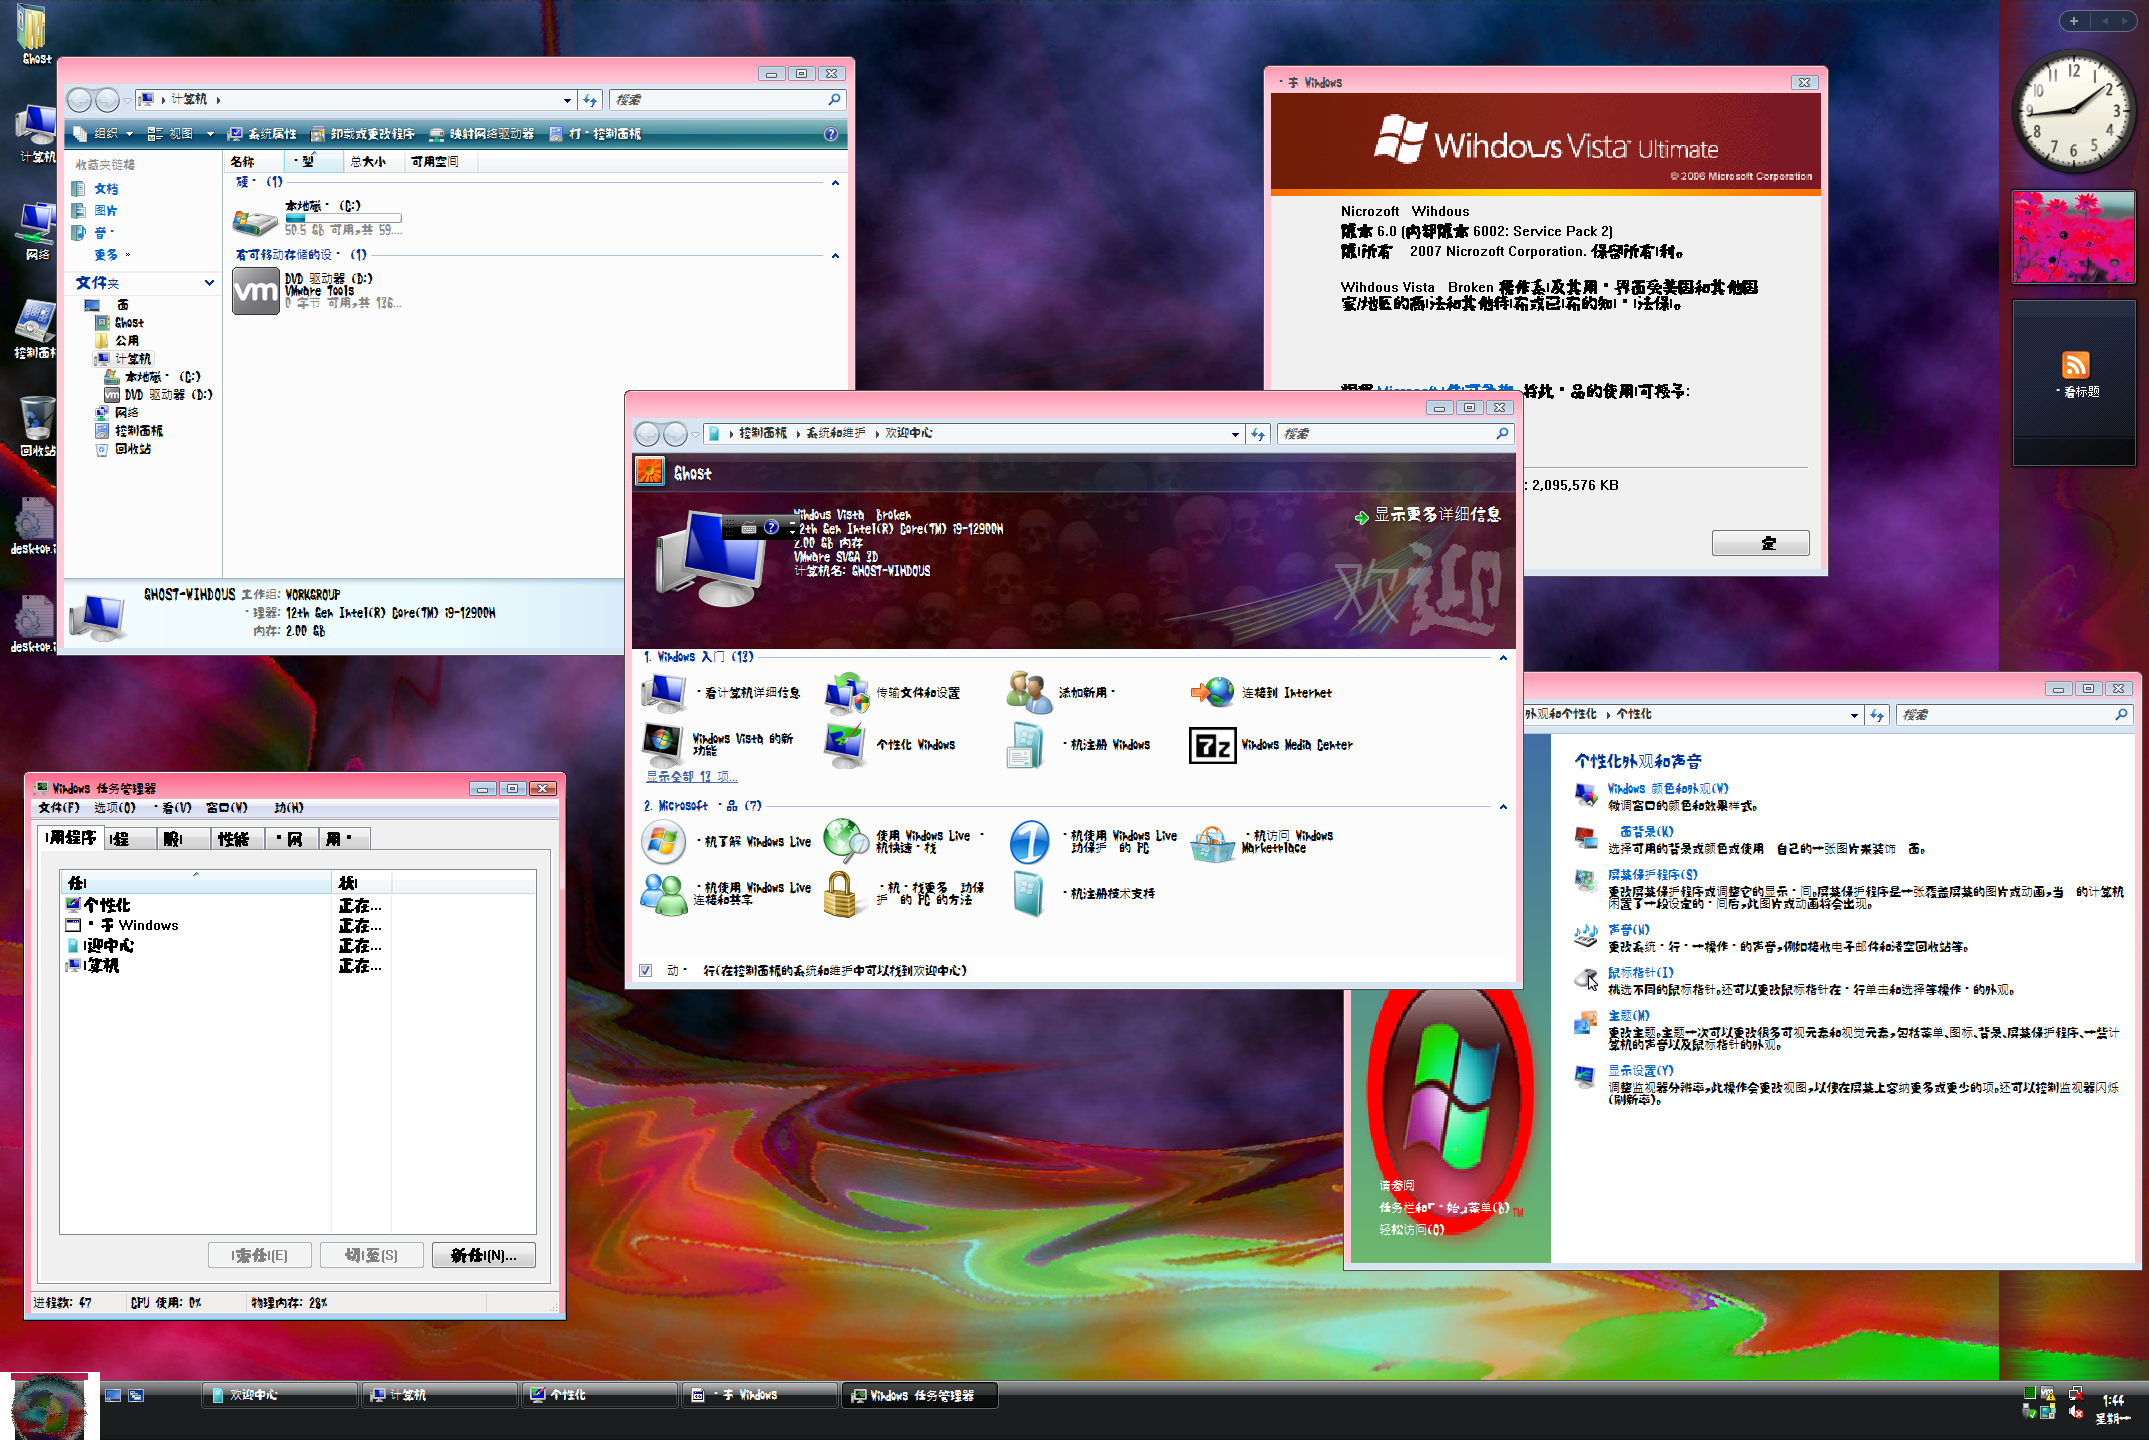2149x1440 pixels.
Task: Collapse the Windows getting started section
Action: 1503,658
